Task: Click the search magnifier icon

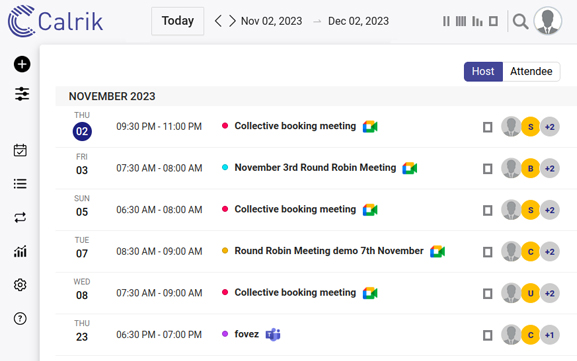Action: [x=520, y=22]
